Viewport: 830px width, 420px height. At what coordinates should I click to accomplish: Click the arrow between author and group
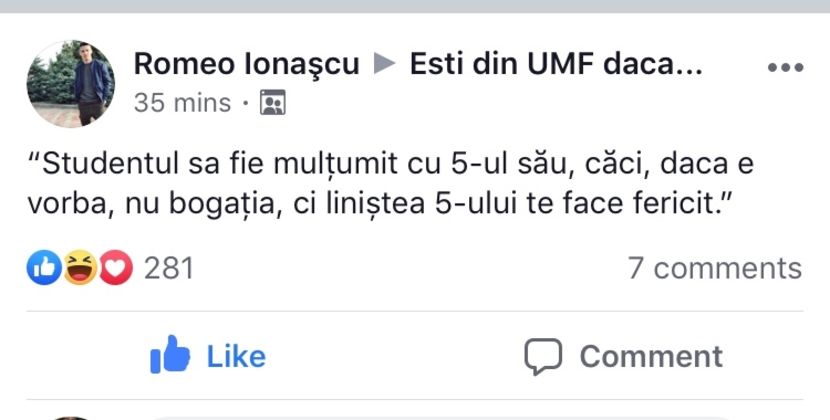(384, 64)
